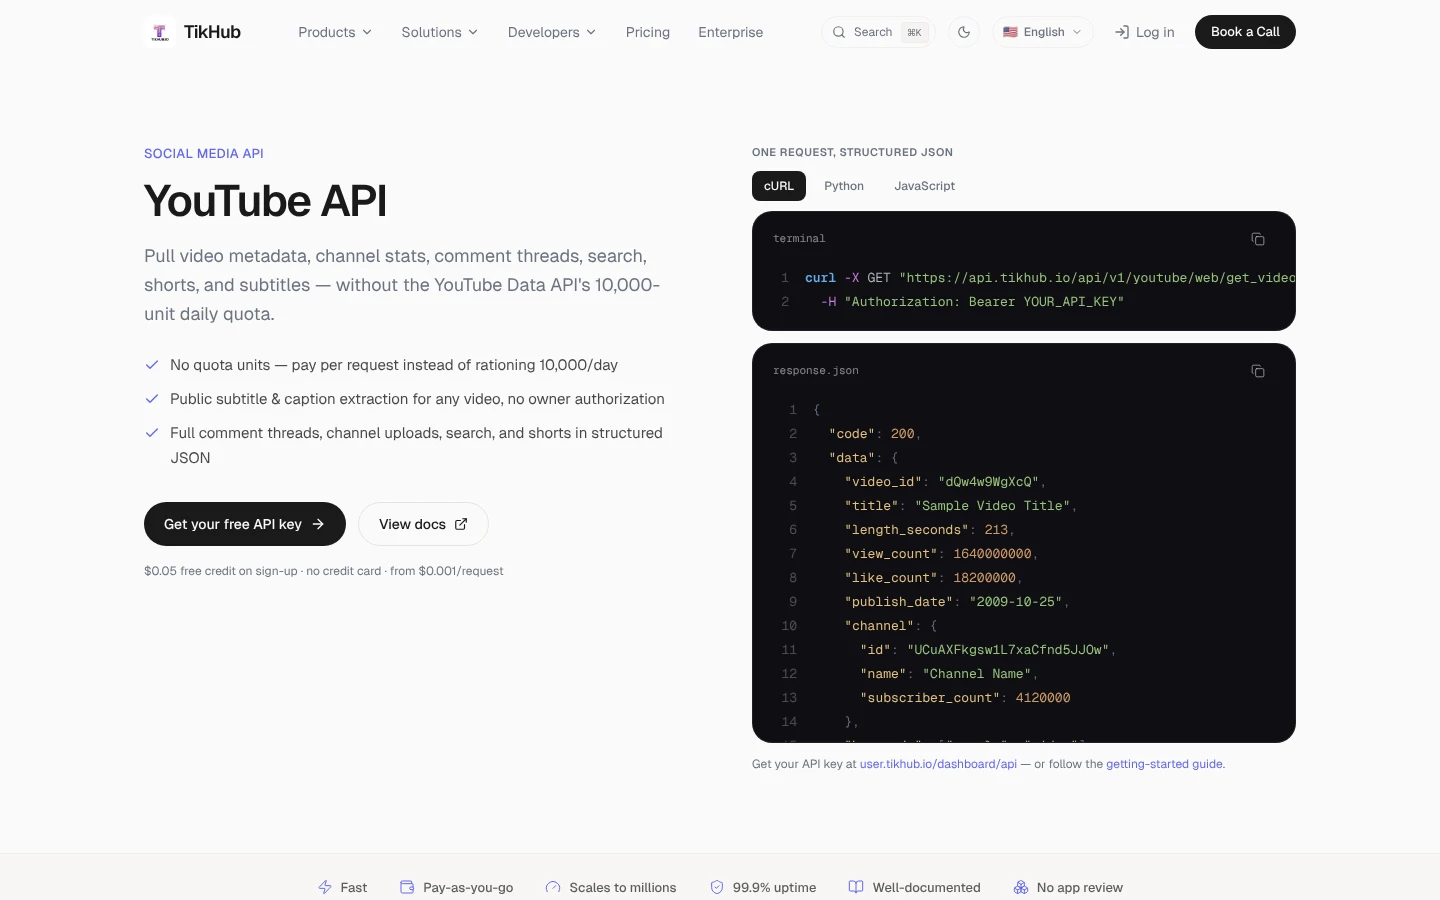The width and height of the screenshot is (1440, 900).
Task: Click Log in
Action: (1145, 32)
